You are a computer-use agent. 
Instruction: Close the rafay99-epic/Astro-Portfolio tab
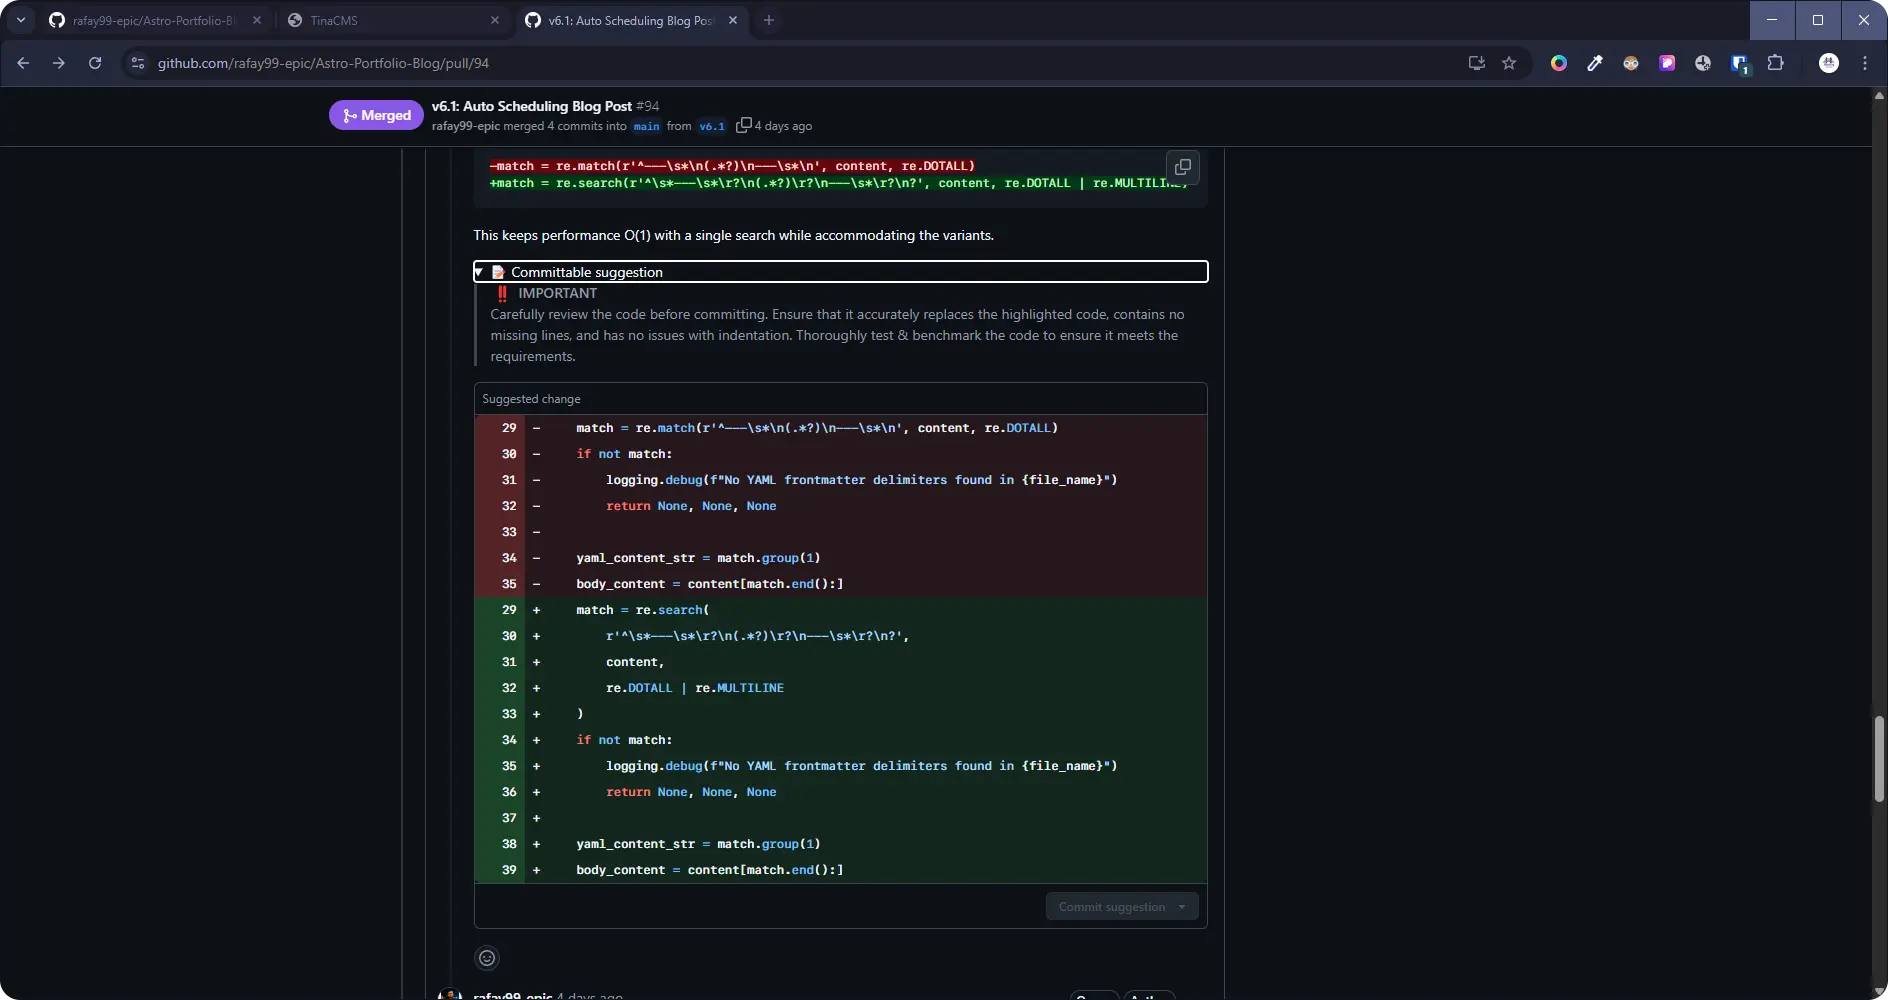click(257, 20)
